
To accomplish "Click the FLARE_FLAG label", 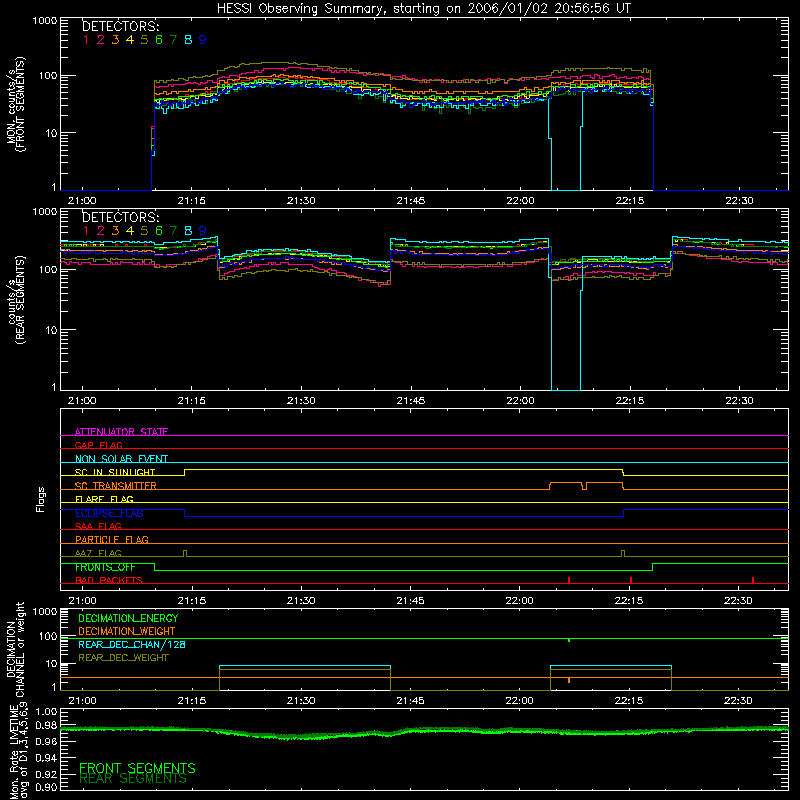I will pos(104,499).
